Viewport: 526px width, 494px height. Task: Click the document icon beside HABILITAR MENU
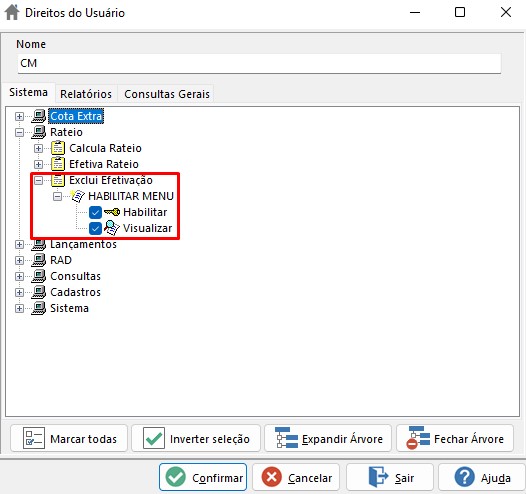pyautogui.click(x=77, y=196)
